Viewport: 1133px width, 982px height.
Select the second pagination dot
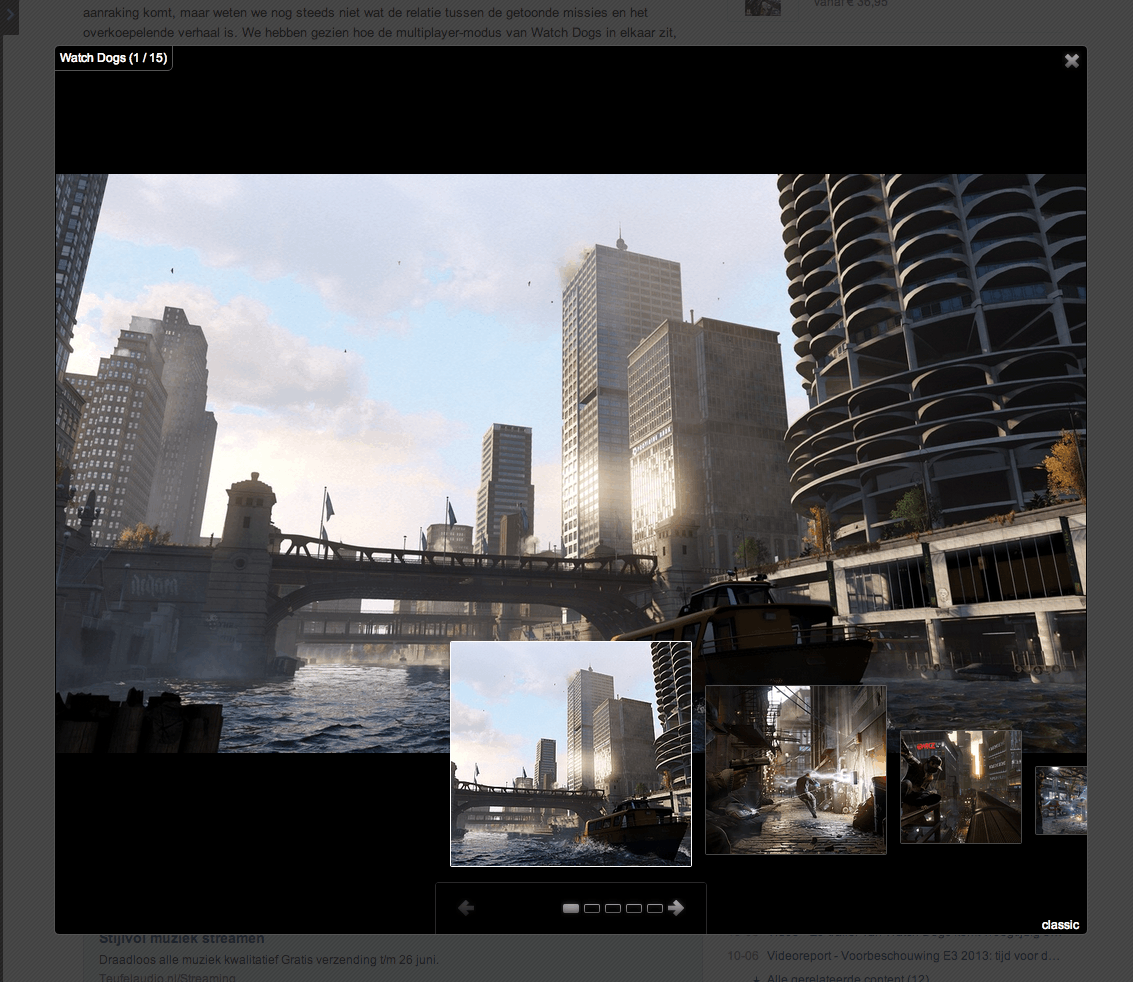click(592, 908)
